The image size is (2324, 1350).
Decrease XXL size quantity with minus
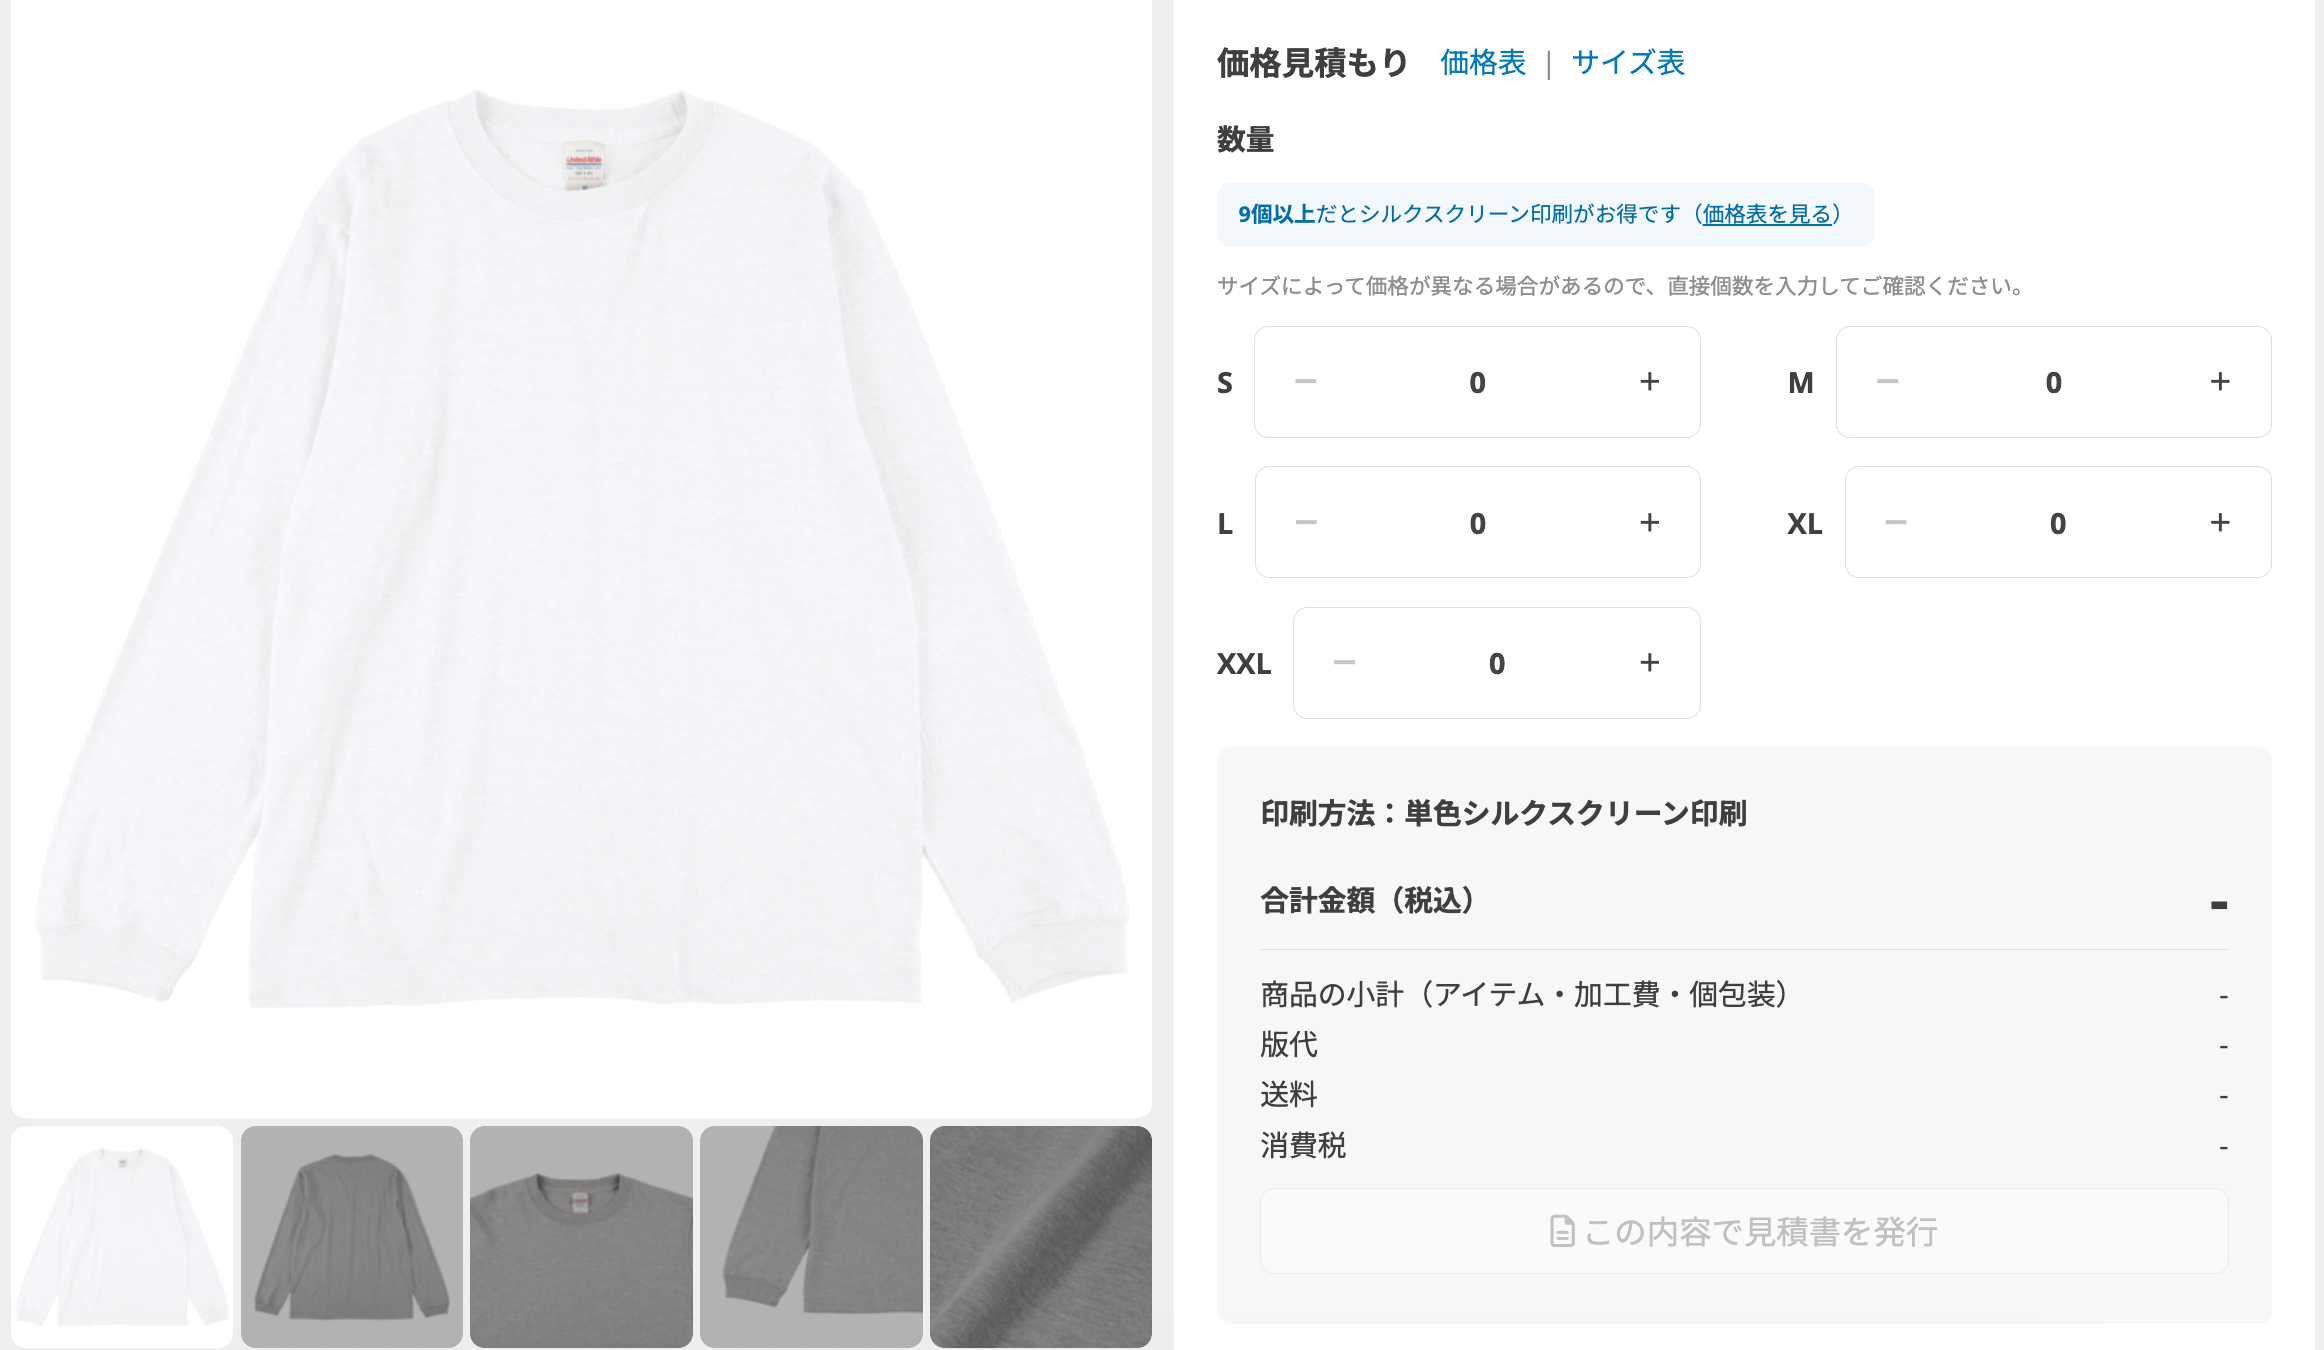[1344, 663]
